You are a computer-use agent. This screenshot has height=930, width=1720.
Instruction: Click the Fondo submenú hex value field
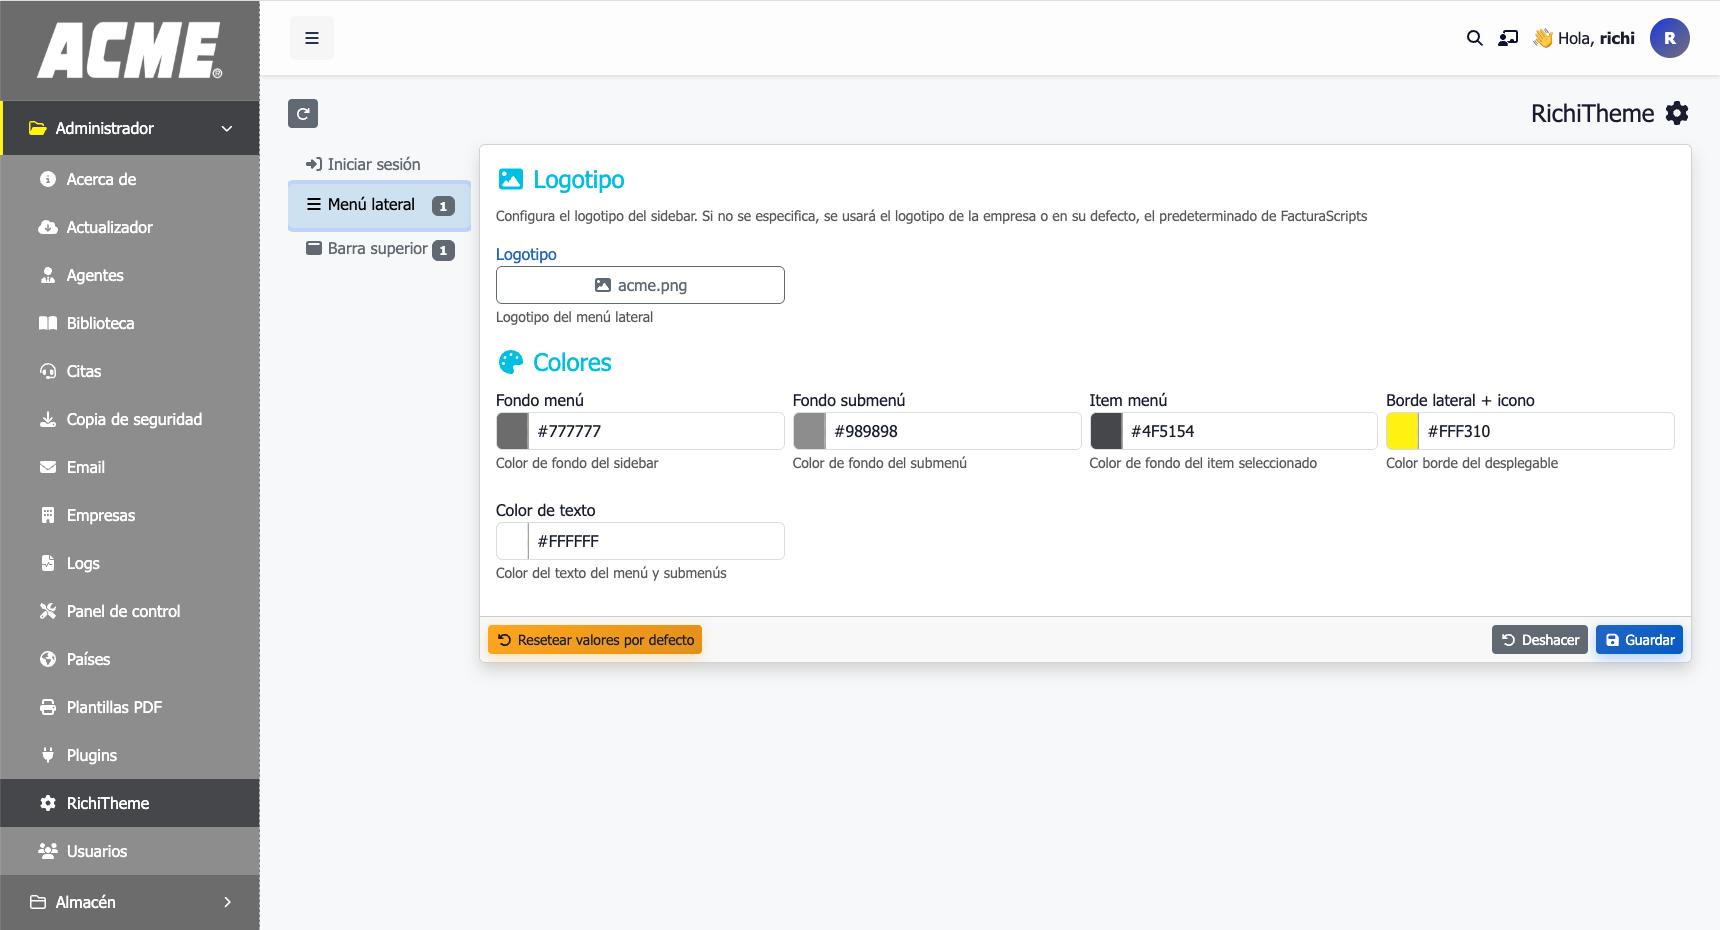[953, 431]
